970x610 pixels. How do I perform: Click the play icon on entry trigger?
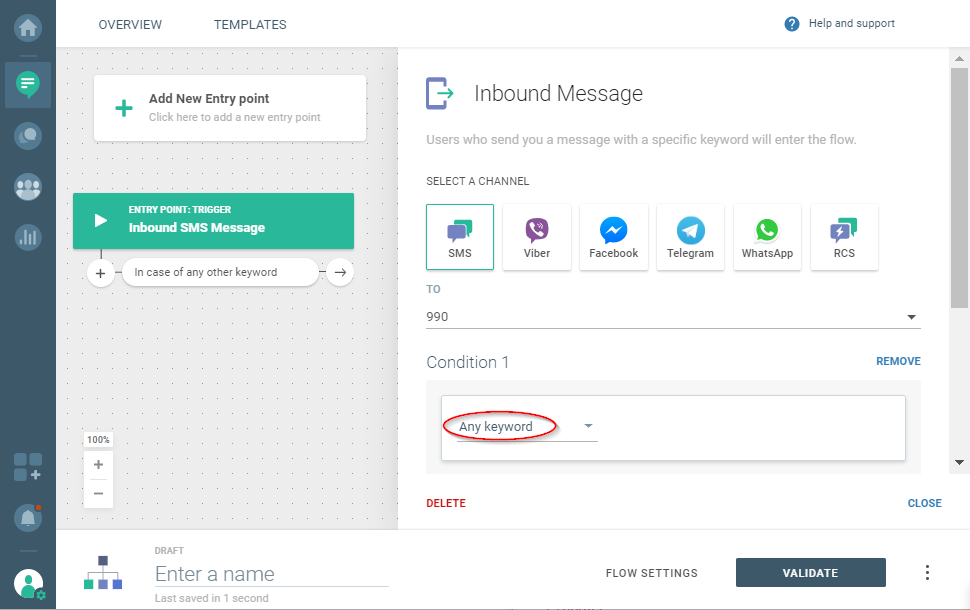[x=100, y=221]
